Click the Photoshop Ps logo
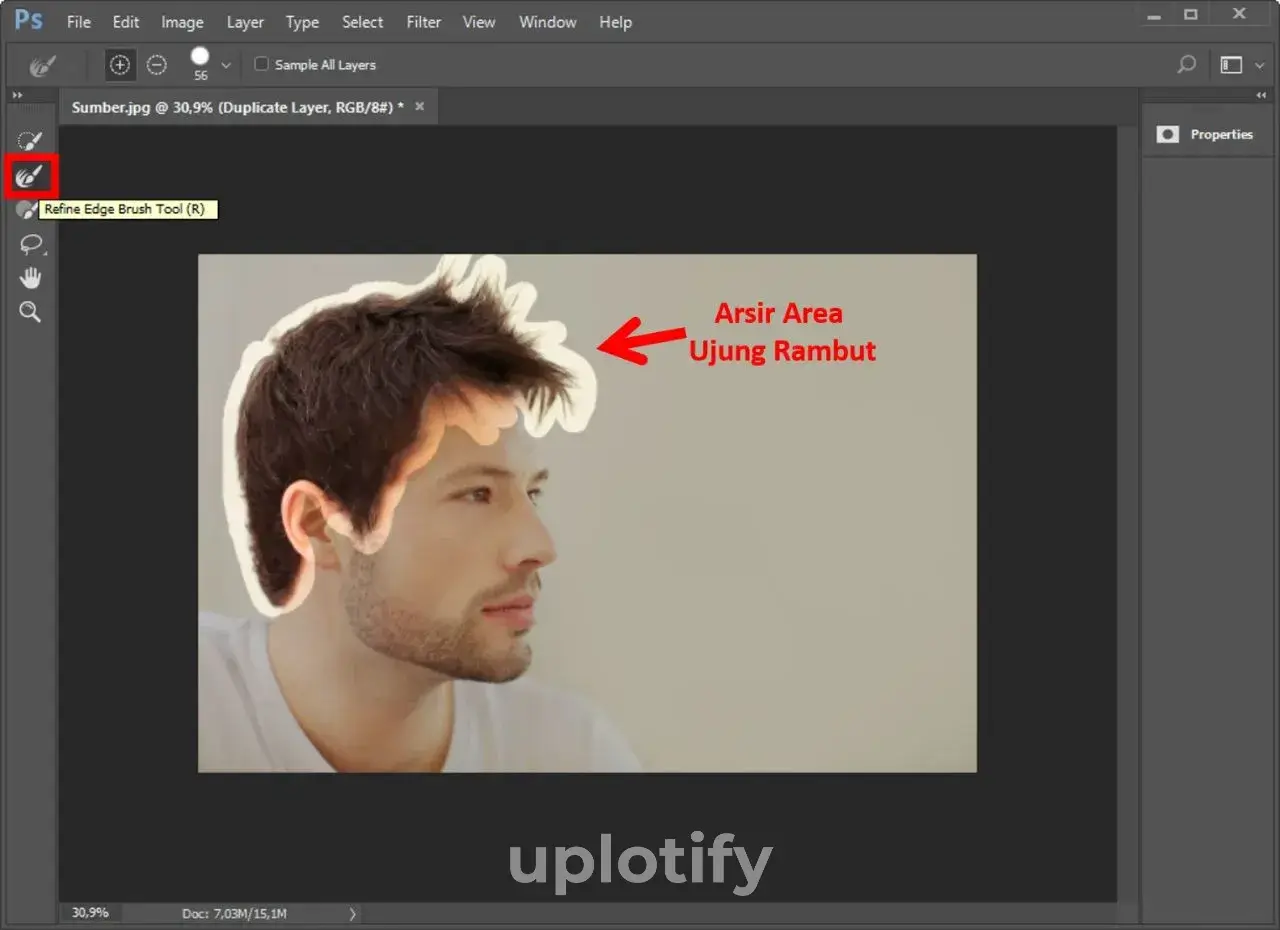 click(x=29, y=19)
